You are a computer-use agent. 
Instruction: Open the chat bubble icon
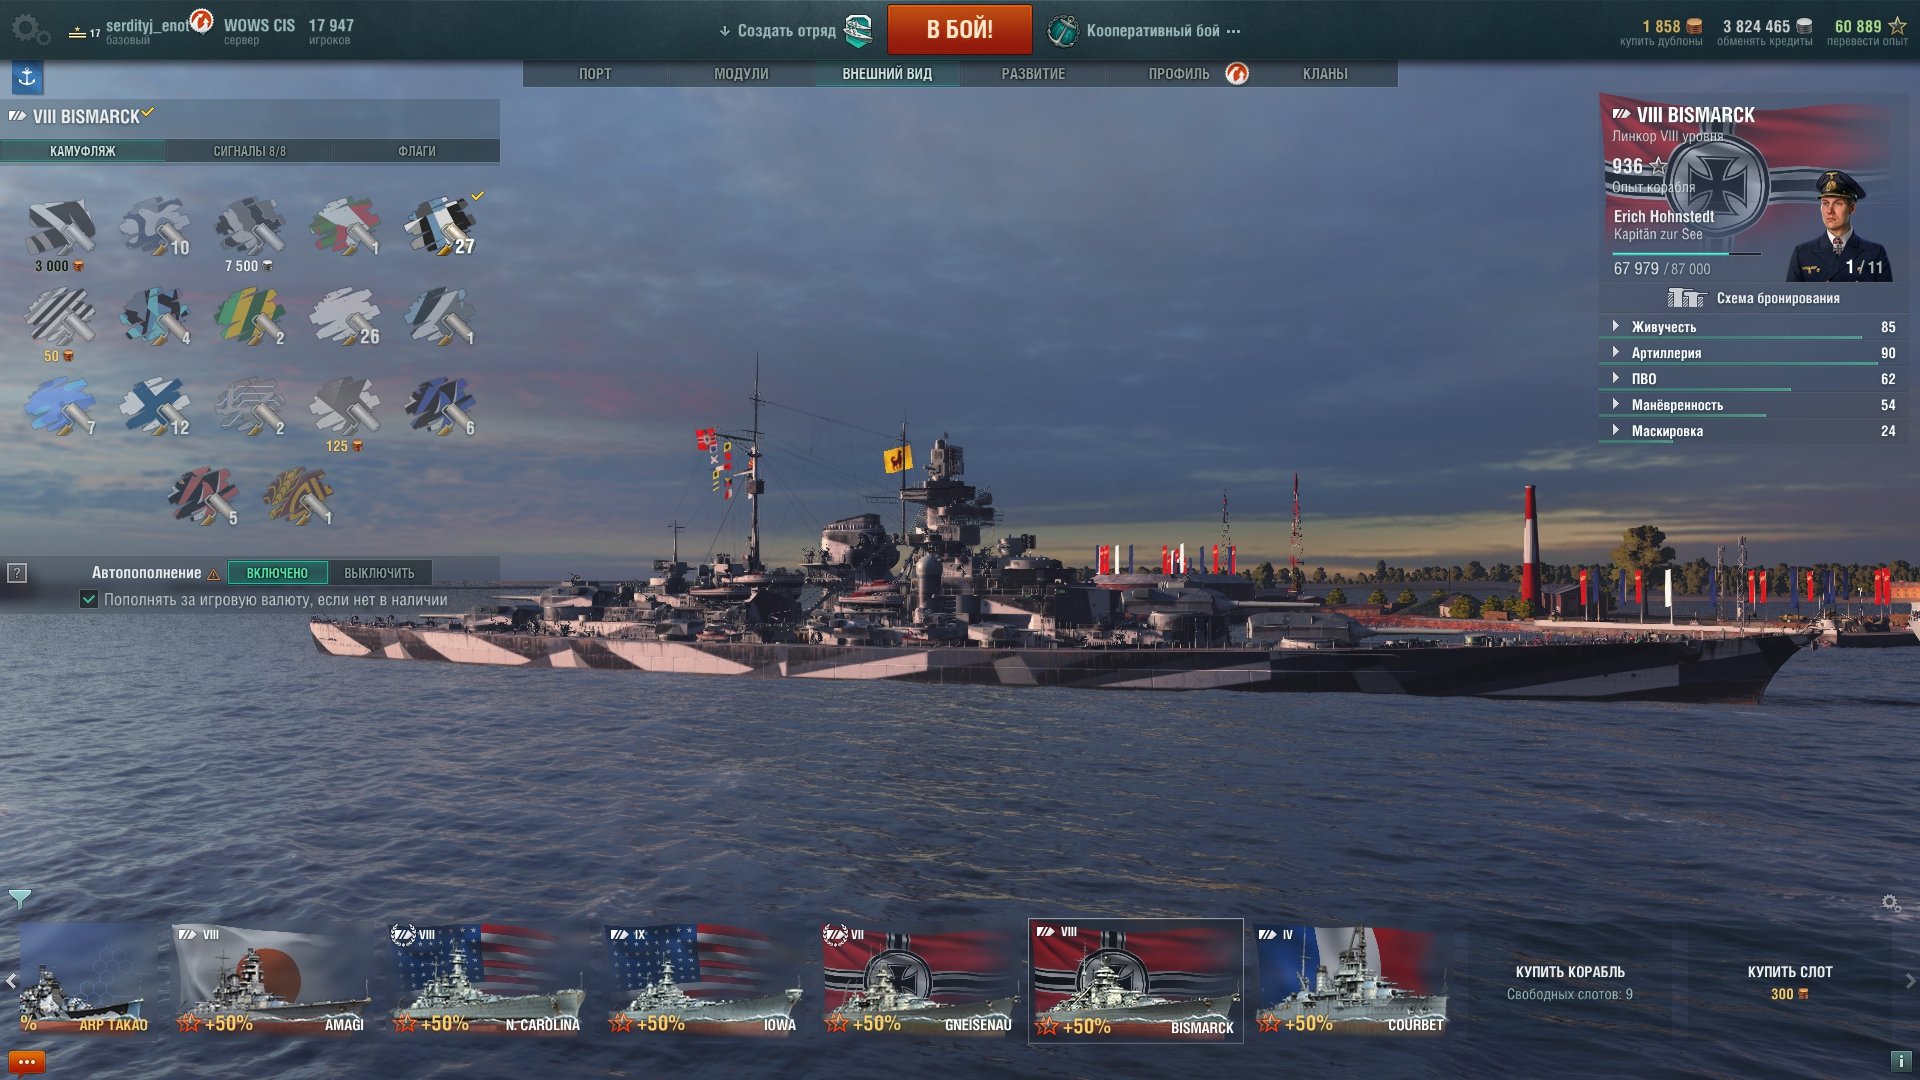[x=27, y=1062]
